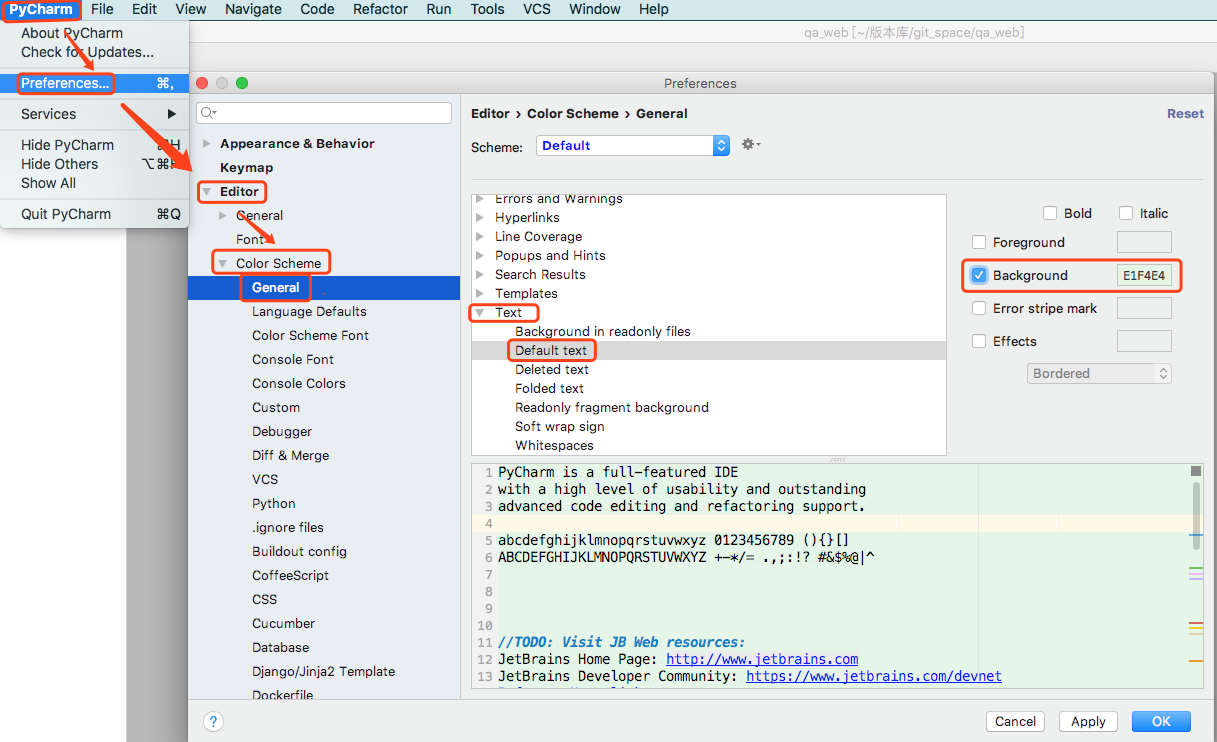Choose Preferences... in PyCharm menu
Screen dimensions: 1217x742
[x=94, y=83]
